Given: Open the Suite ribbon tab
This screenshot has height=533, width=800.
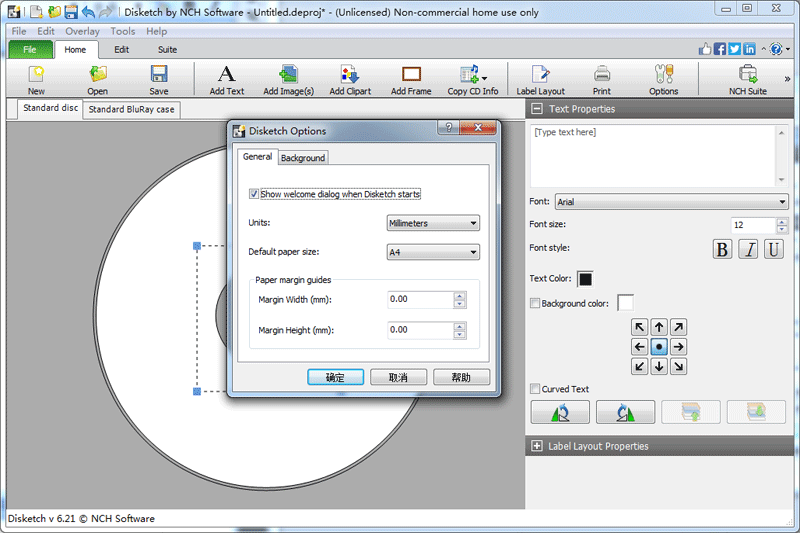Looking at the screenshot, I should click(167, 49).
